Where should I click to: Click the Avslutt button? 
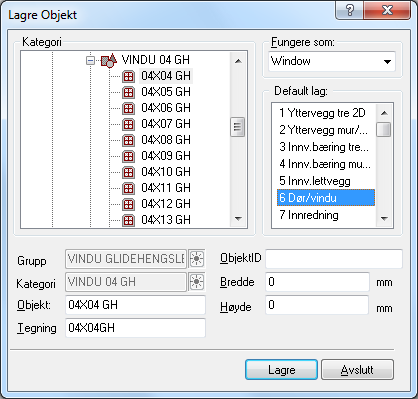point(357,370)
